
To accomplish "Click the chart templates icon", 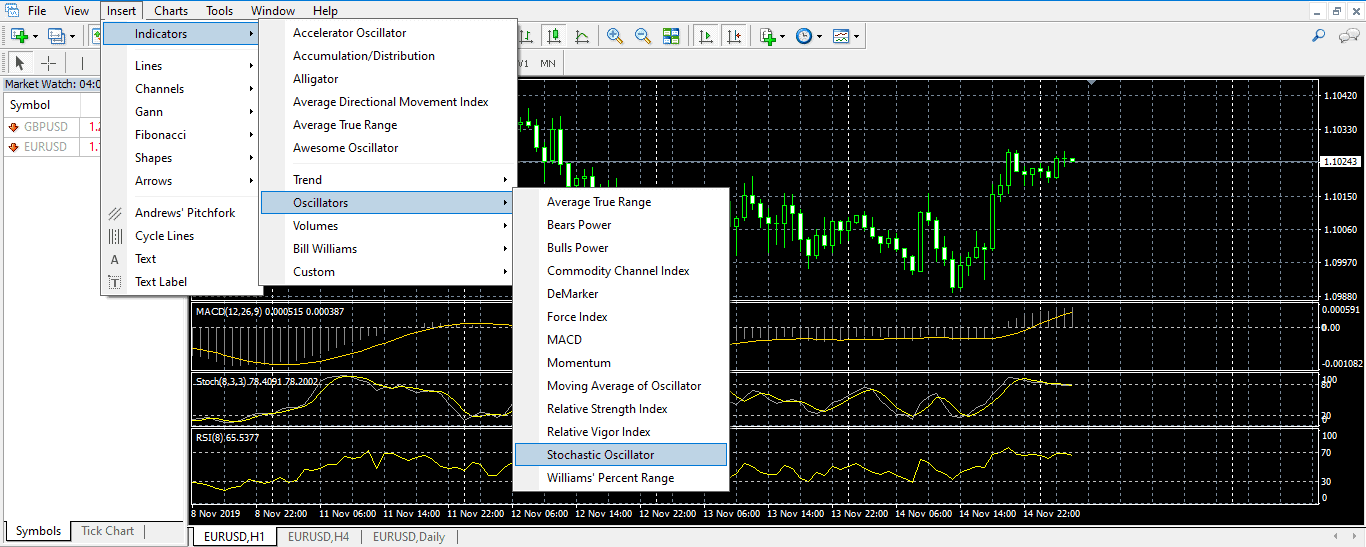I will pos(841,36).
